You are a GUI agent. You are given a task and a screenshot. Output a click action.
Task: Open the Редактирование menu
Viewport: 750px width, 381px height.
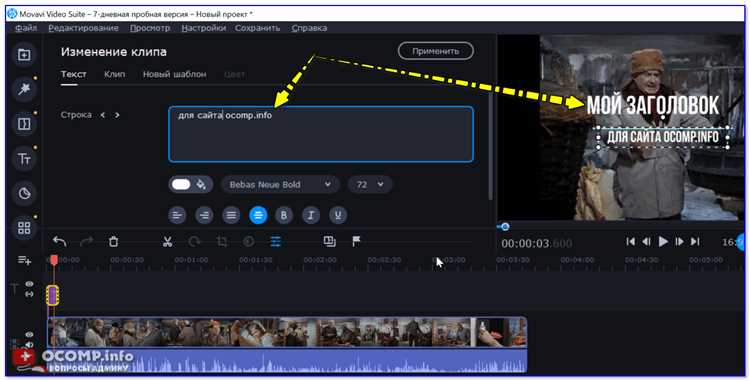pos(83,28)
